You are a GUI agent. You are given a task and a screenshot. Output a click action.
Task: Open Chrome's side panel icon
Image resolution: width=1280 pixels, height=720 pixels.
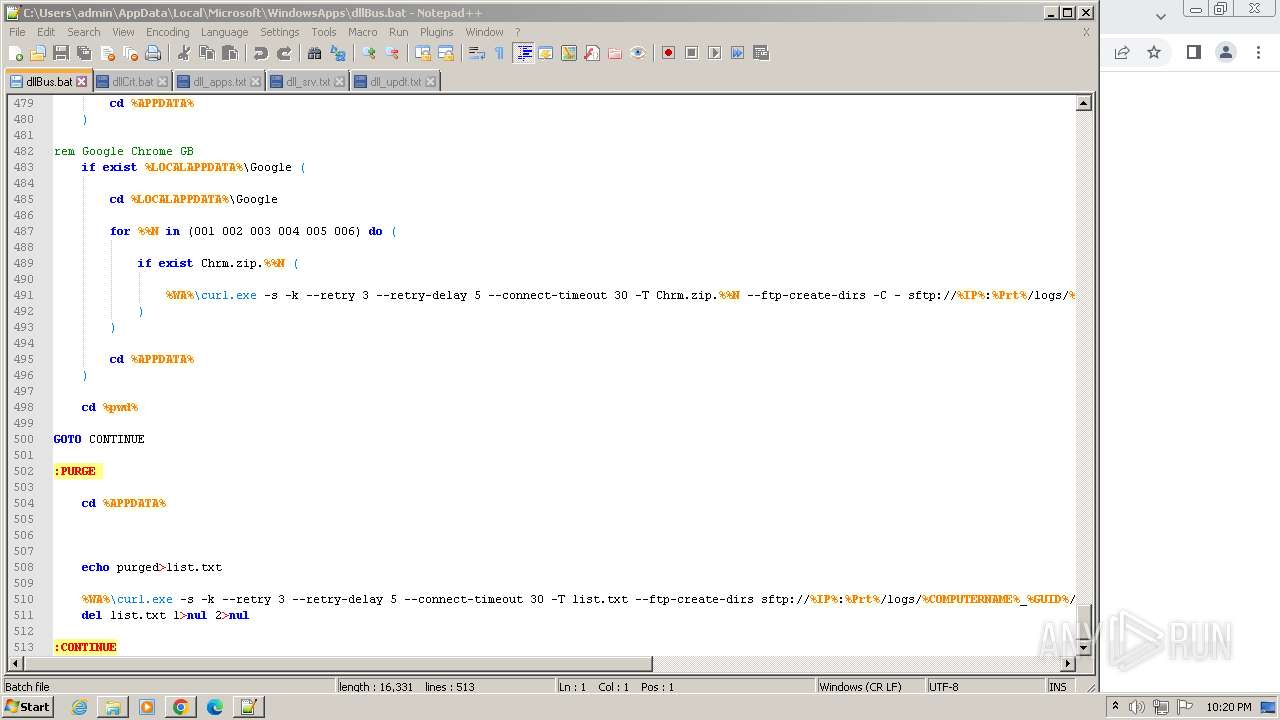1194,52
